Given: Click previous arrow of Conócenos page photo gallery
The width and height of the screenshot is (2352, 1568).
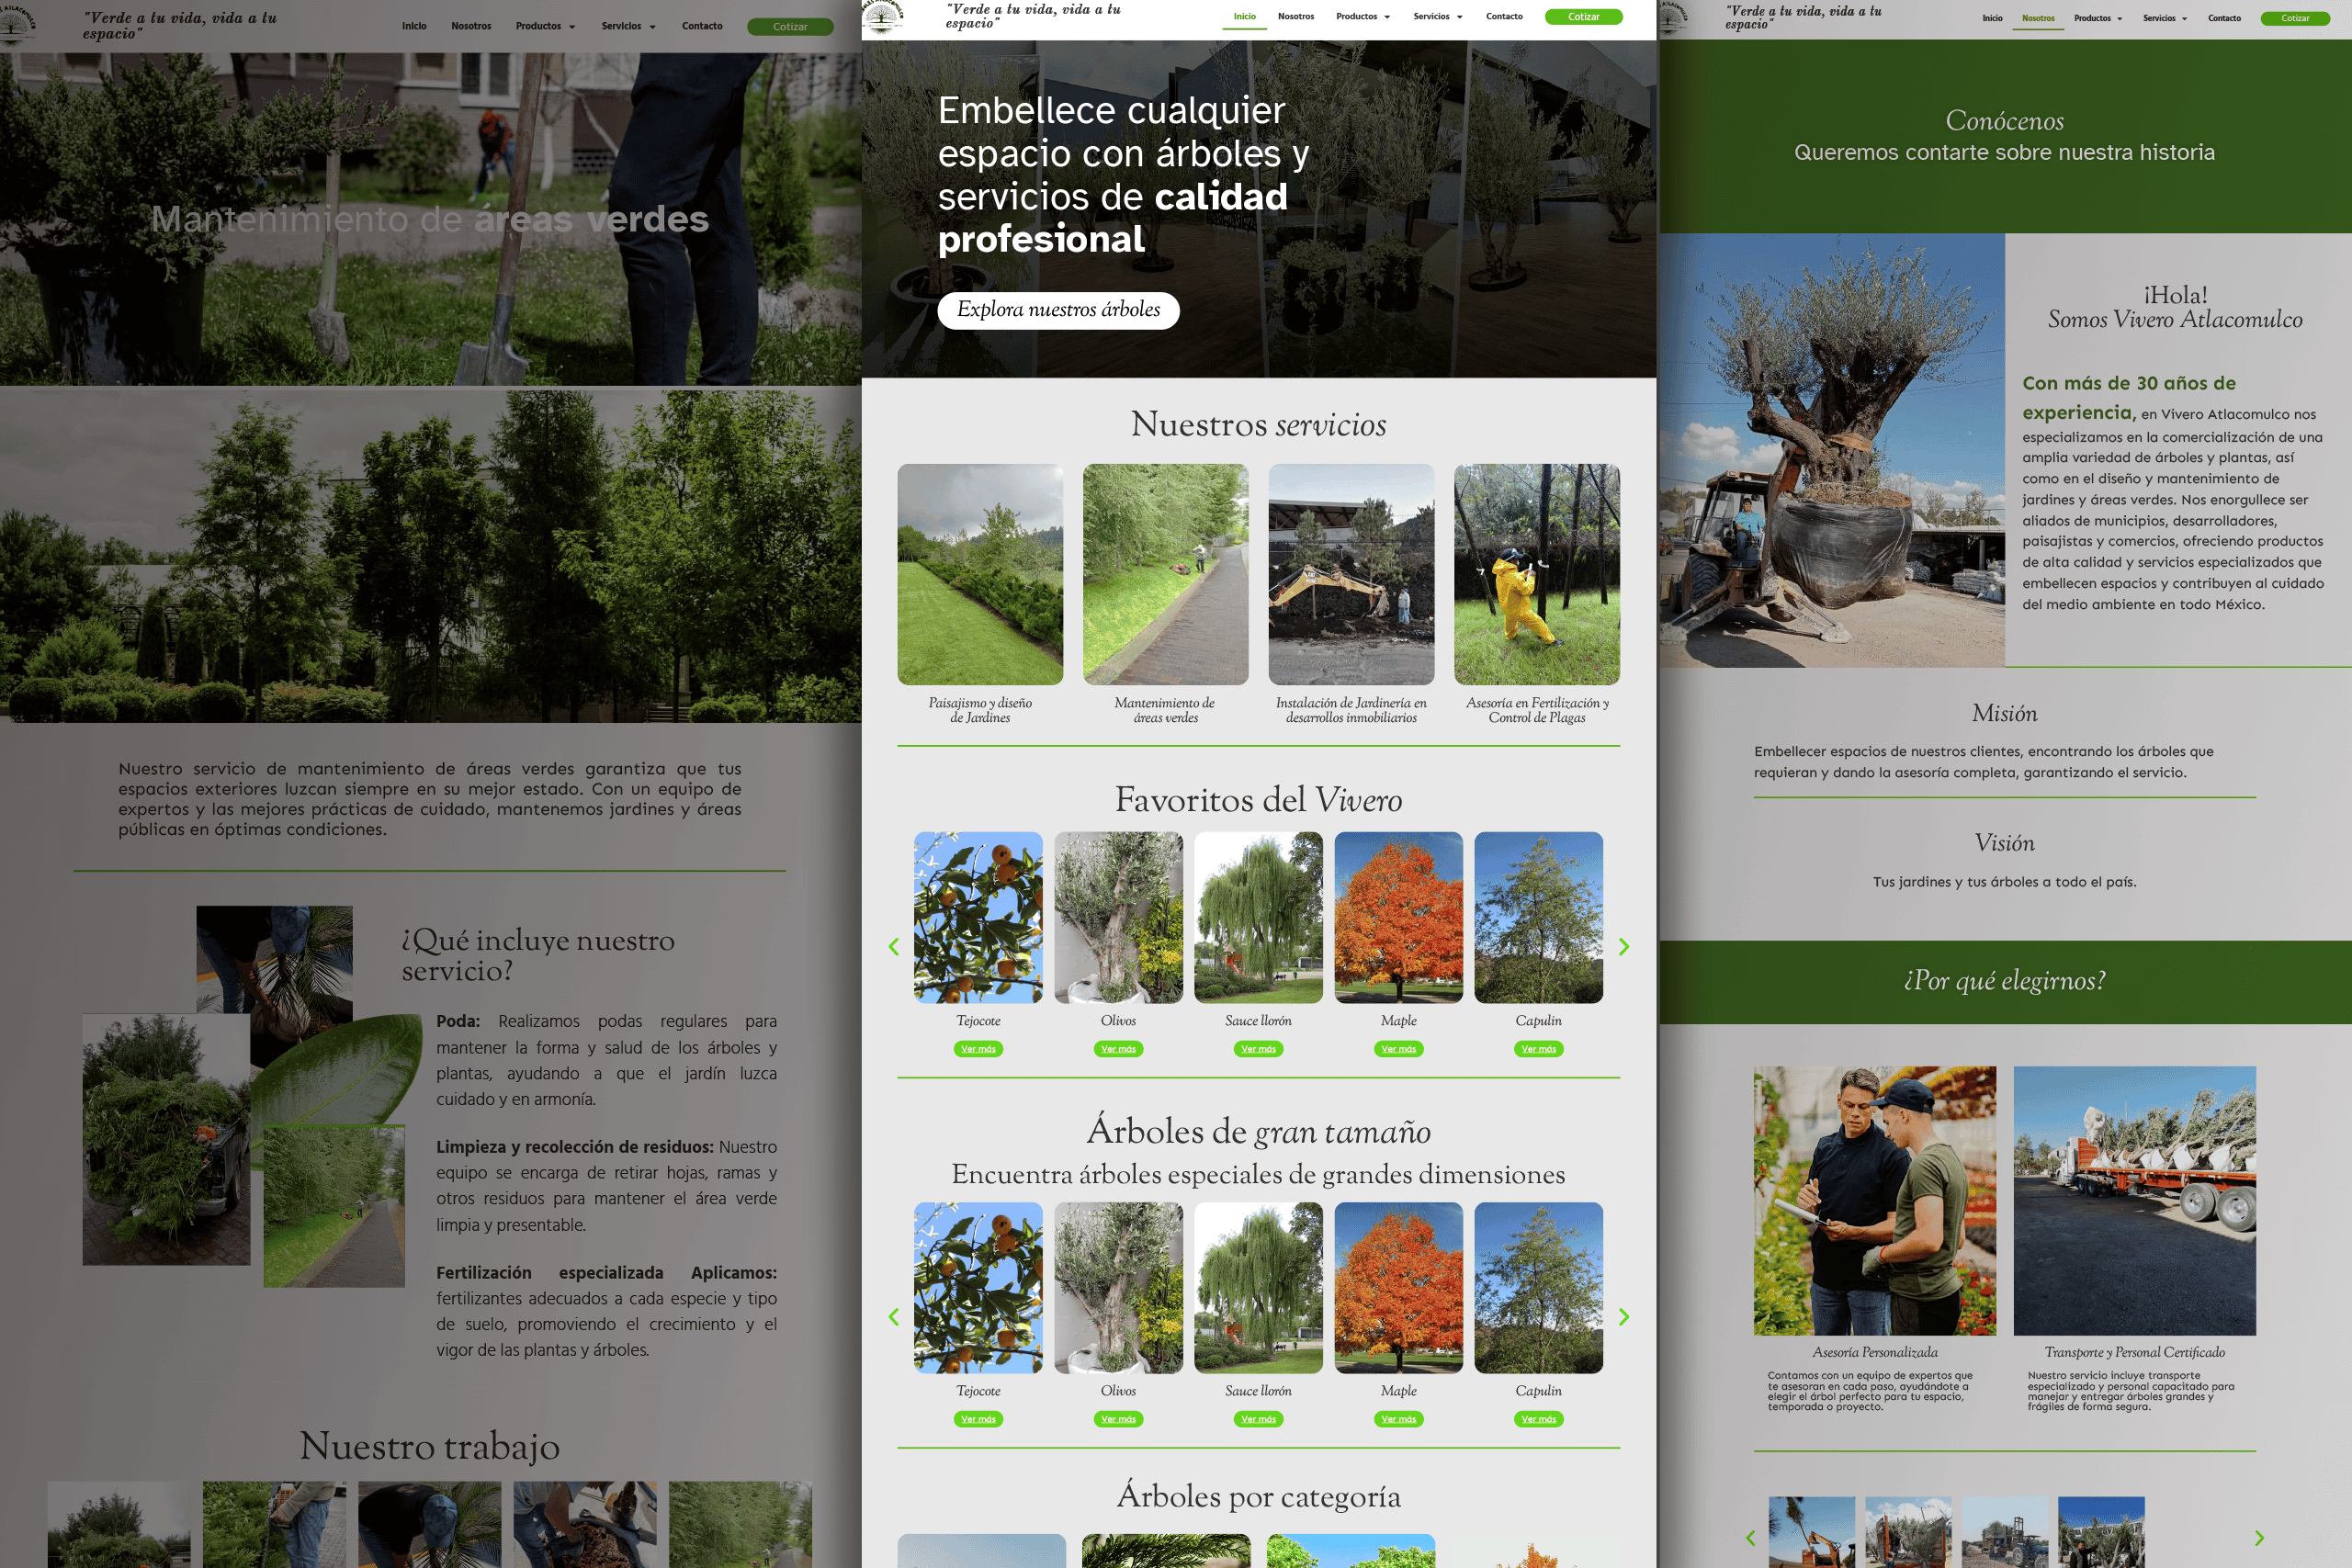Looking at the screenshot, I should click(x=1750, y=1538).
